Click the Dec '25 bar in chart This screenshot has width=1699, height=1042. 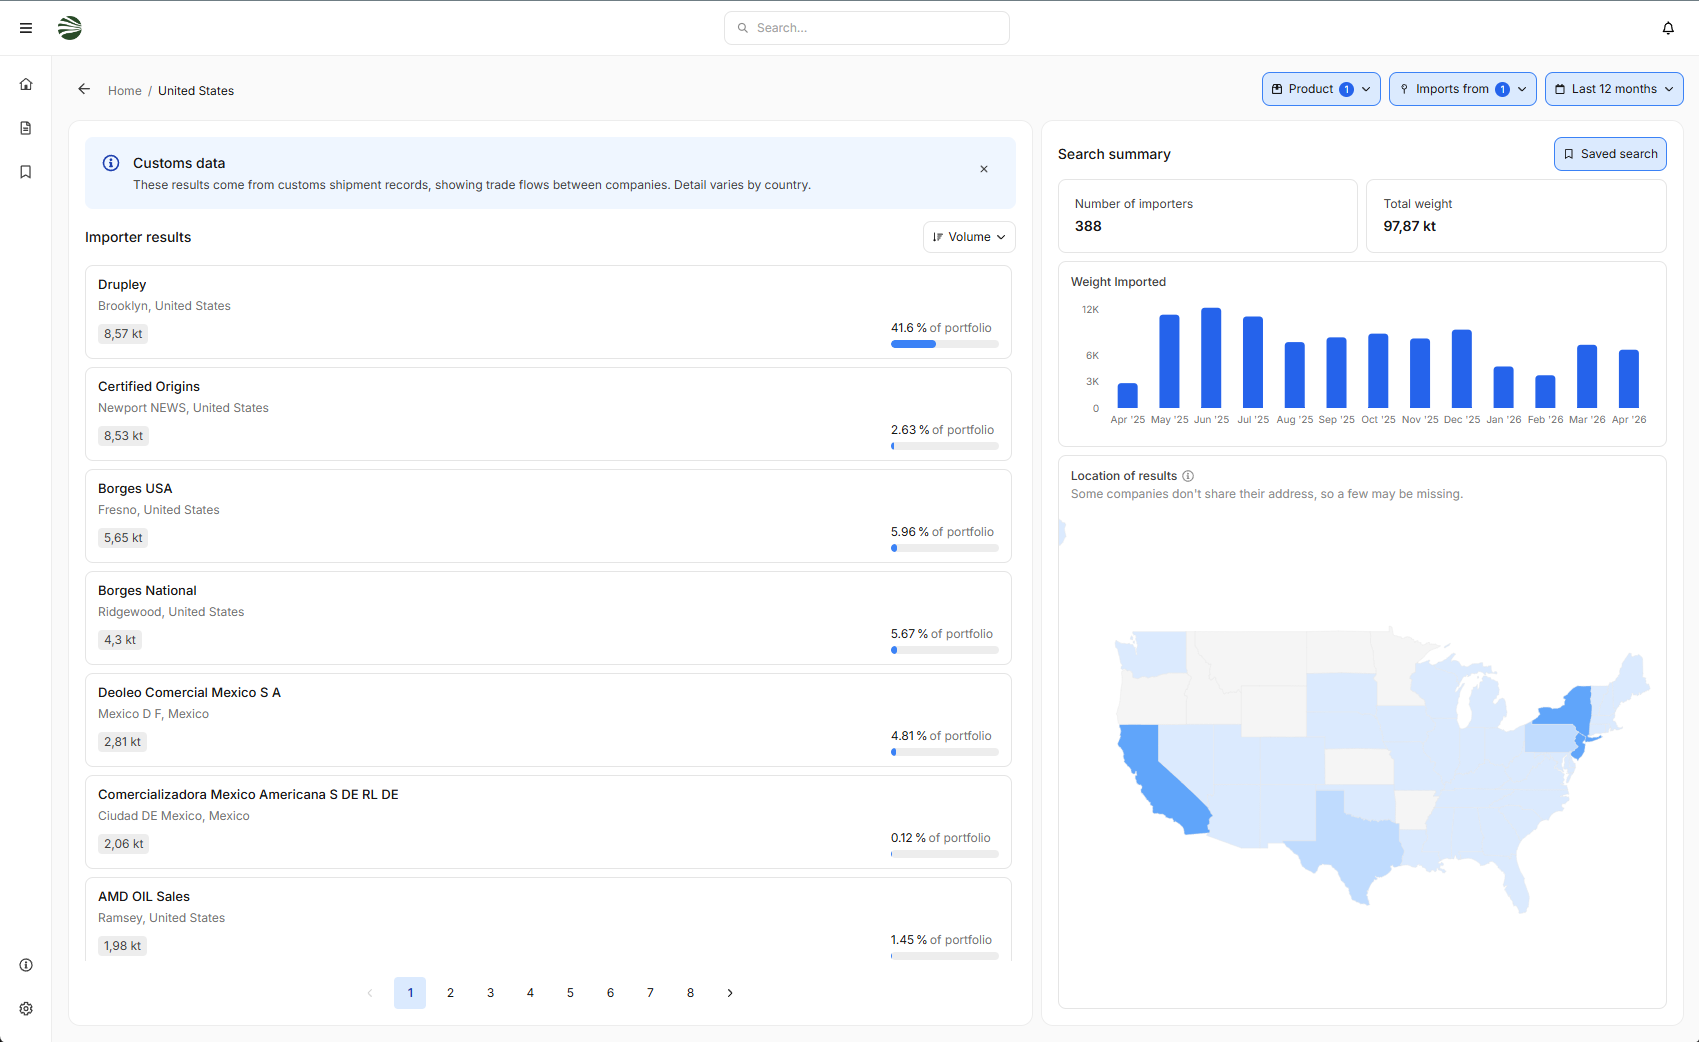click(x=1461, y=369)
